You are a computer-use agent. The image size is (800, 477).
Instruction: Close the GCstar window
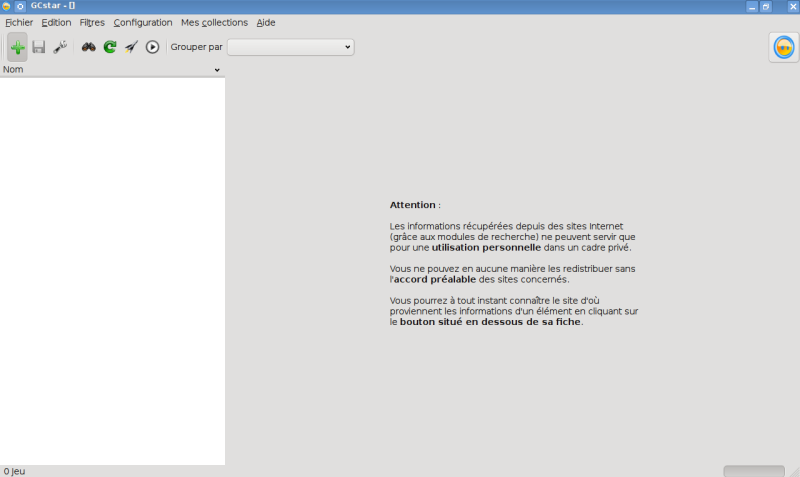click(792, 7)
